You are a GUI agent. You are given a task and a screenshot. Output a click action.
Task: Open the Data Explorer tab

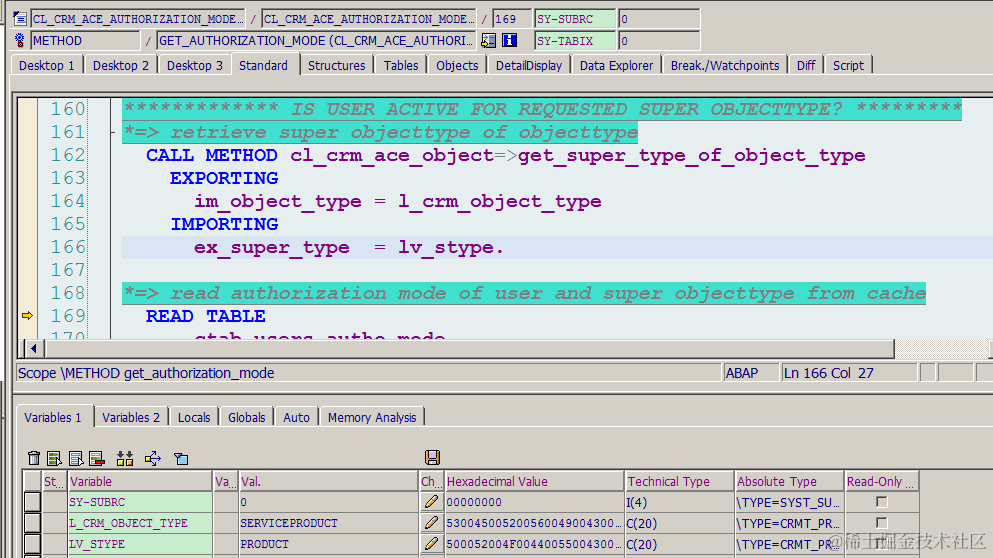coord(616,65)
